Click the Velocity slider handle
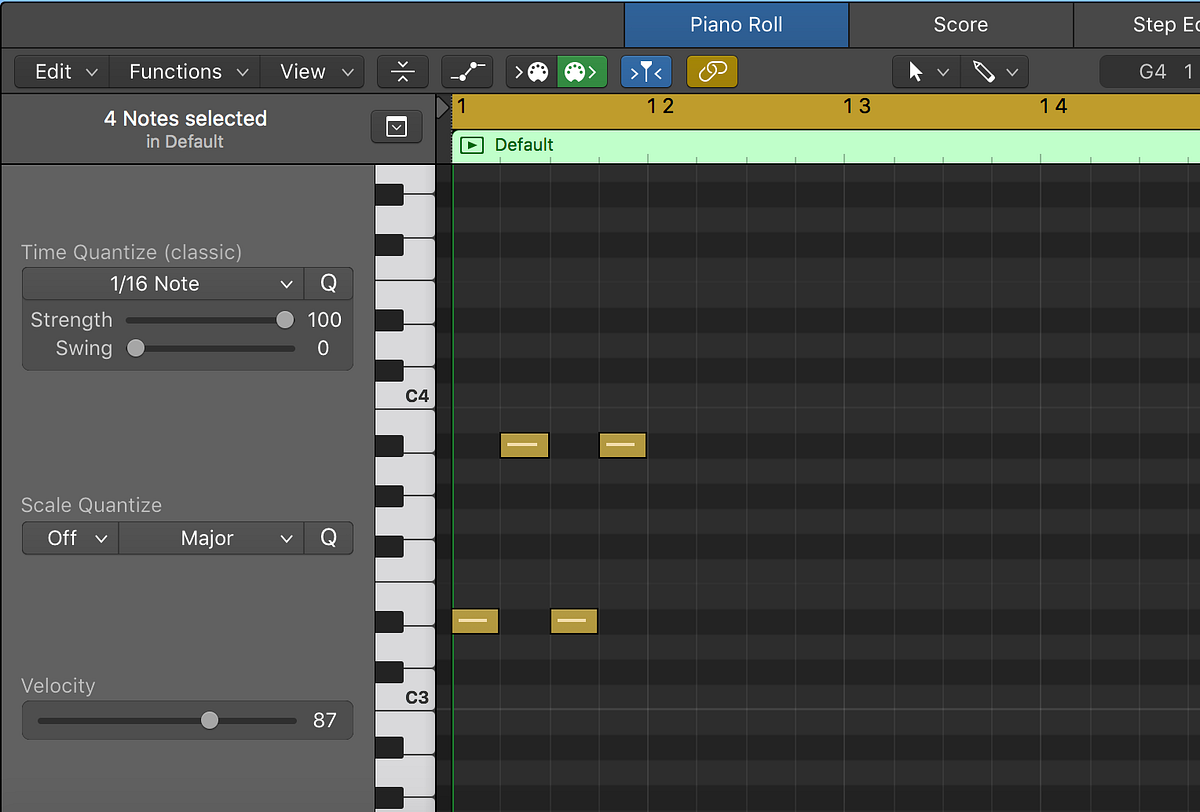The height and width of the screenshot is (812, 1200). click(x=209, y=720)
